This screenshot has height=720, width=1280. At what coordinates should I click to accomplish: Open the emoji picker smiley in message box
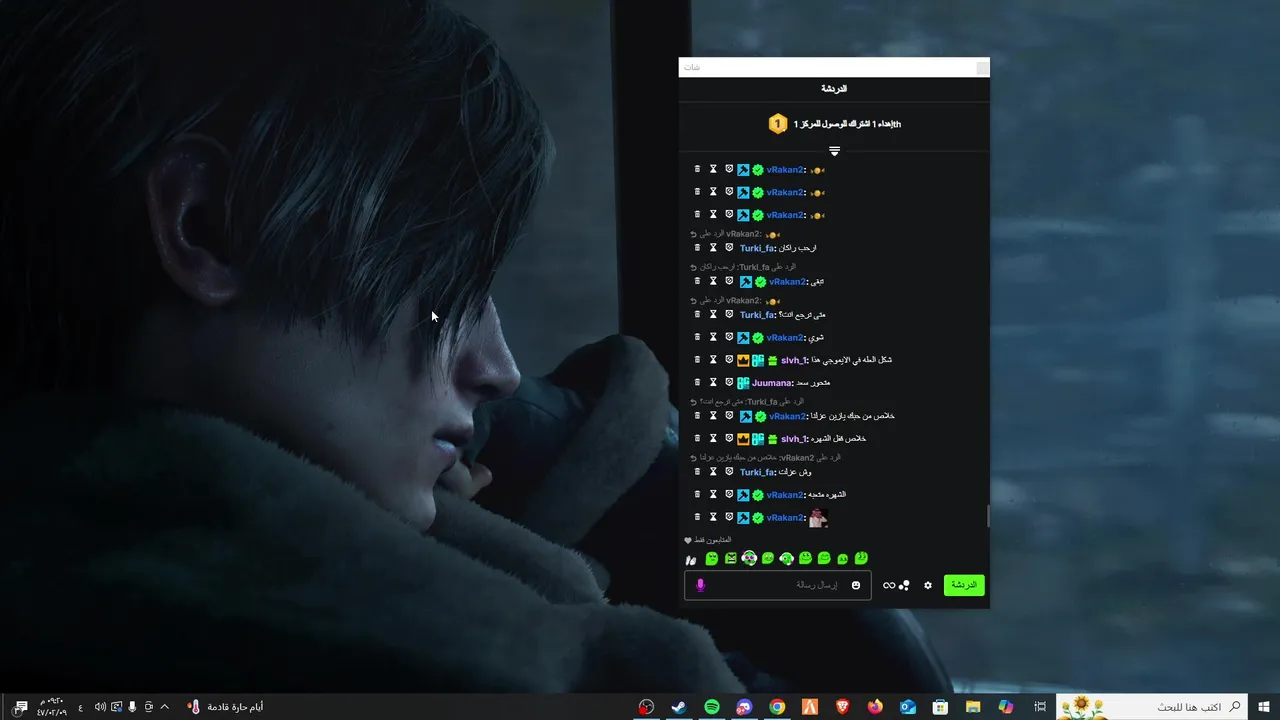pyautogui.click(x=856, y=585)
